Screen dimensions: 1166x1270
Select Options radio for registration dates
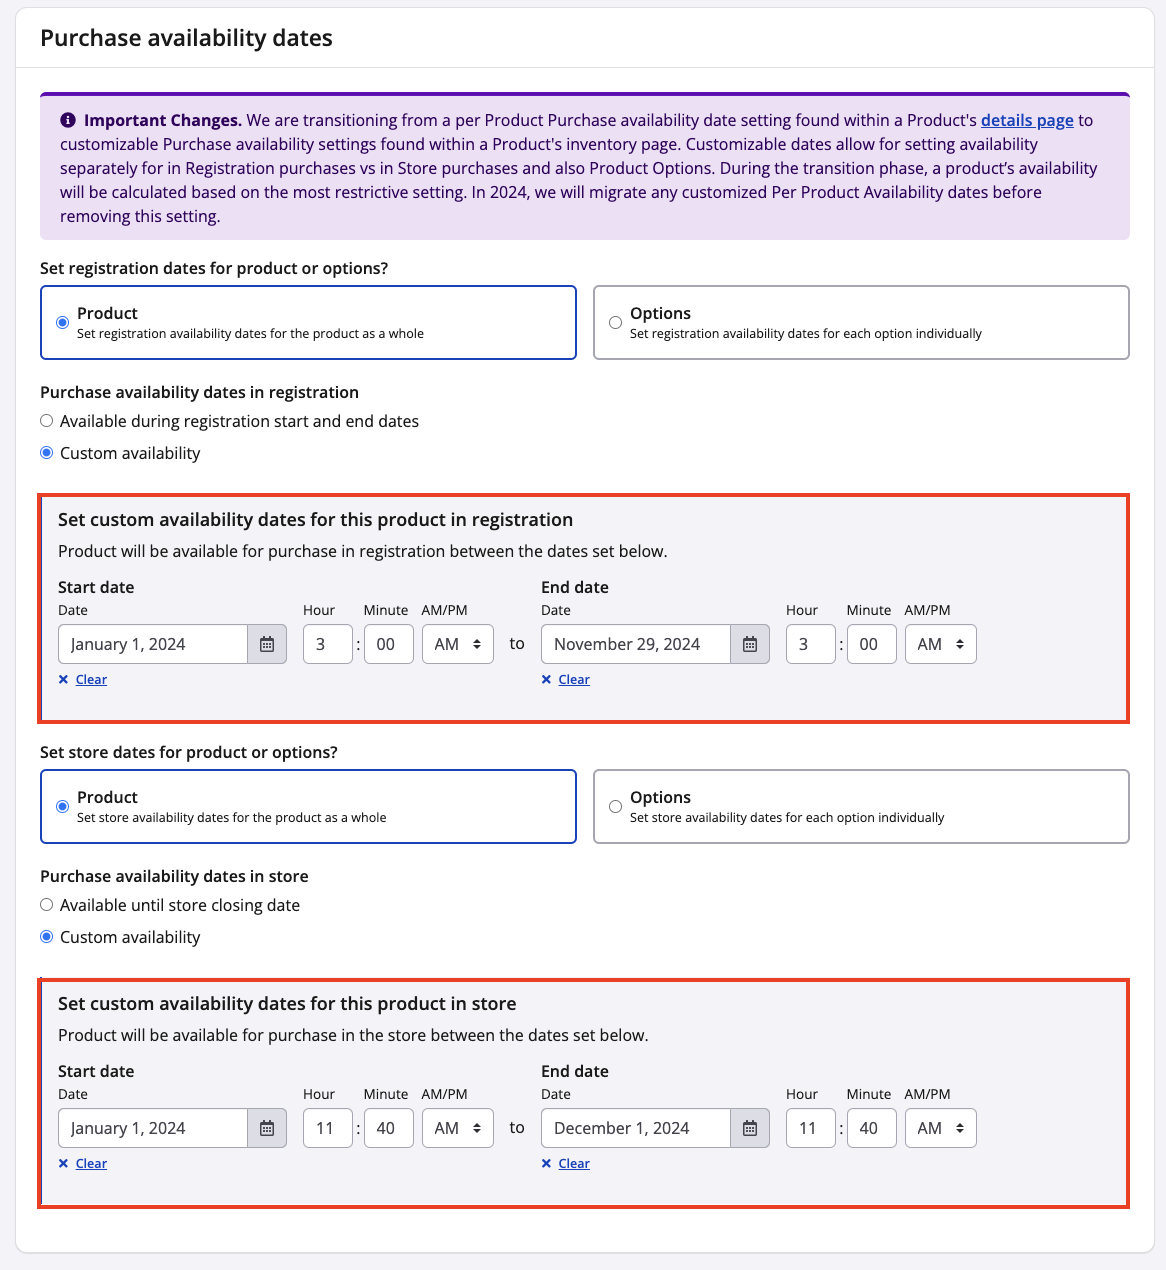coord(615,322)
